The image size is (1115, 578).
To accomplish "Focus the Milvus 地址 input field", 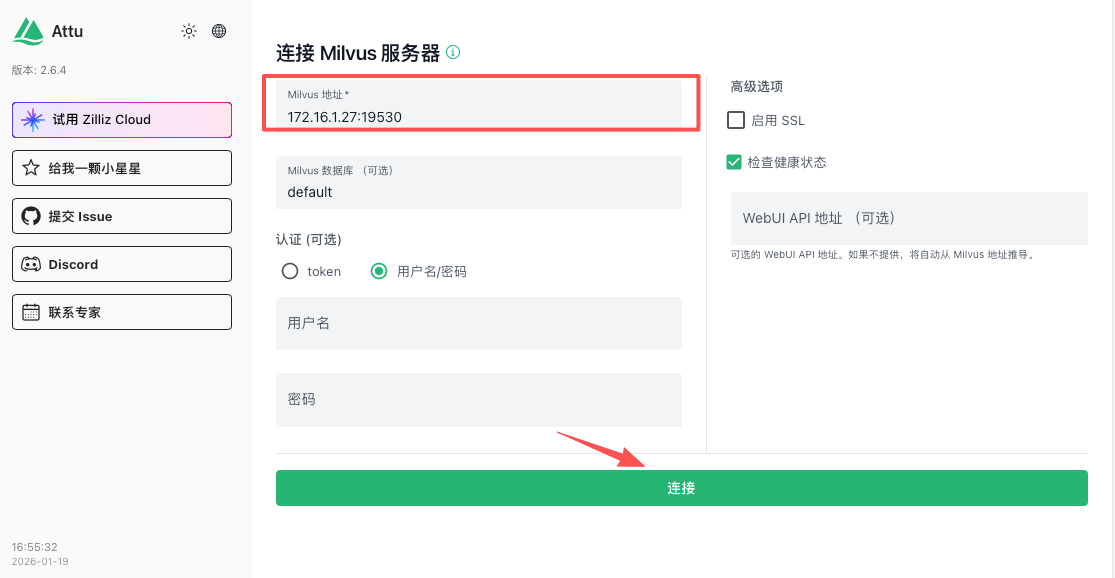I will [478, 116].
